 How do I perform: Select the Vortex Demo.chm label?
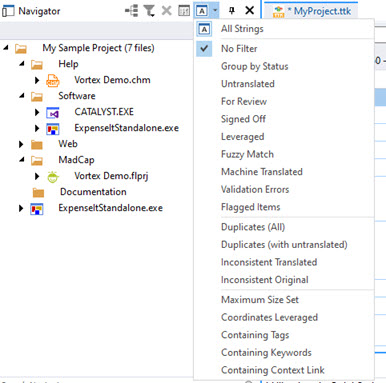pyautogui.click(x=112, y=80)
